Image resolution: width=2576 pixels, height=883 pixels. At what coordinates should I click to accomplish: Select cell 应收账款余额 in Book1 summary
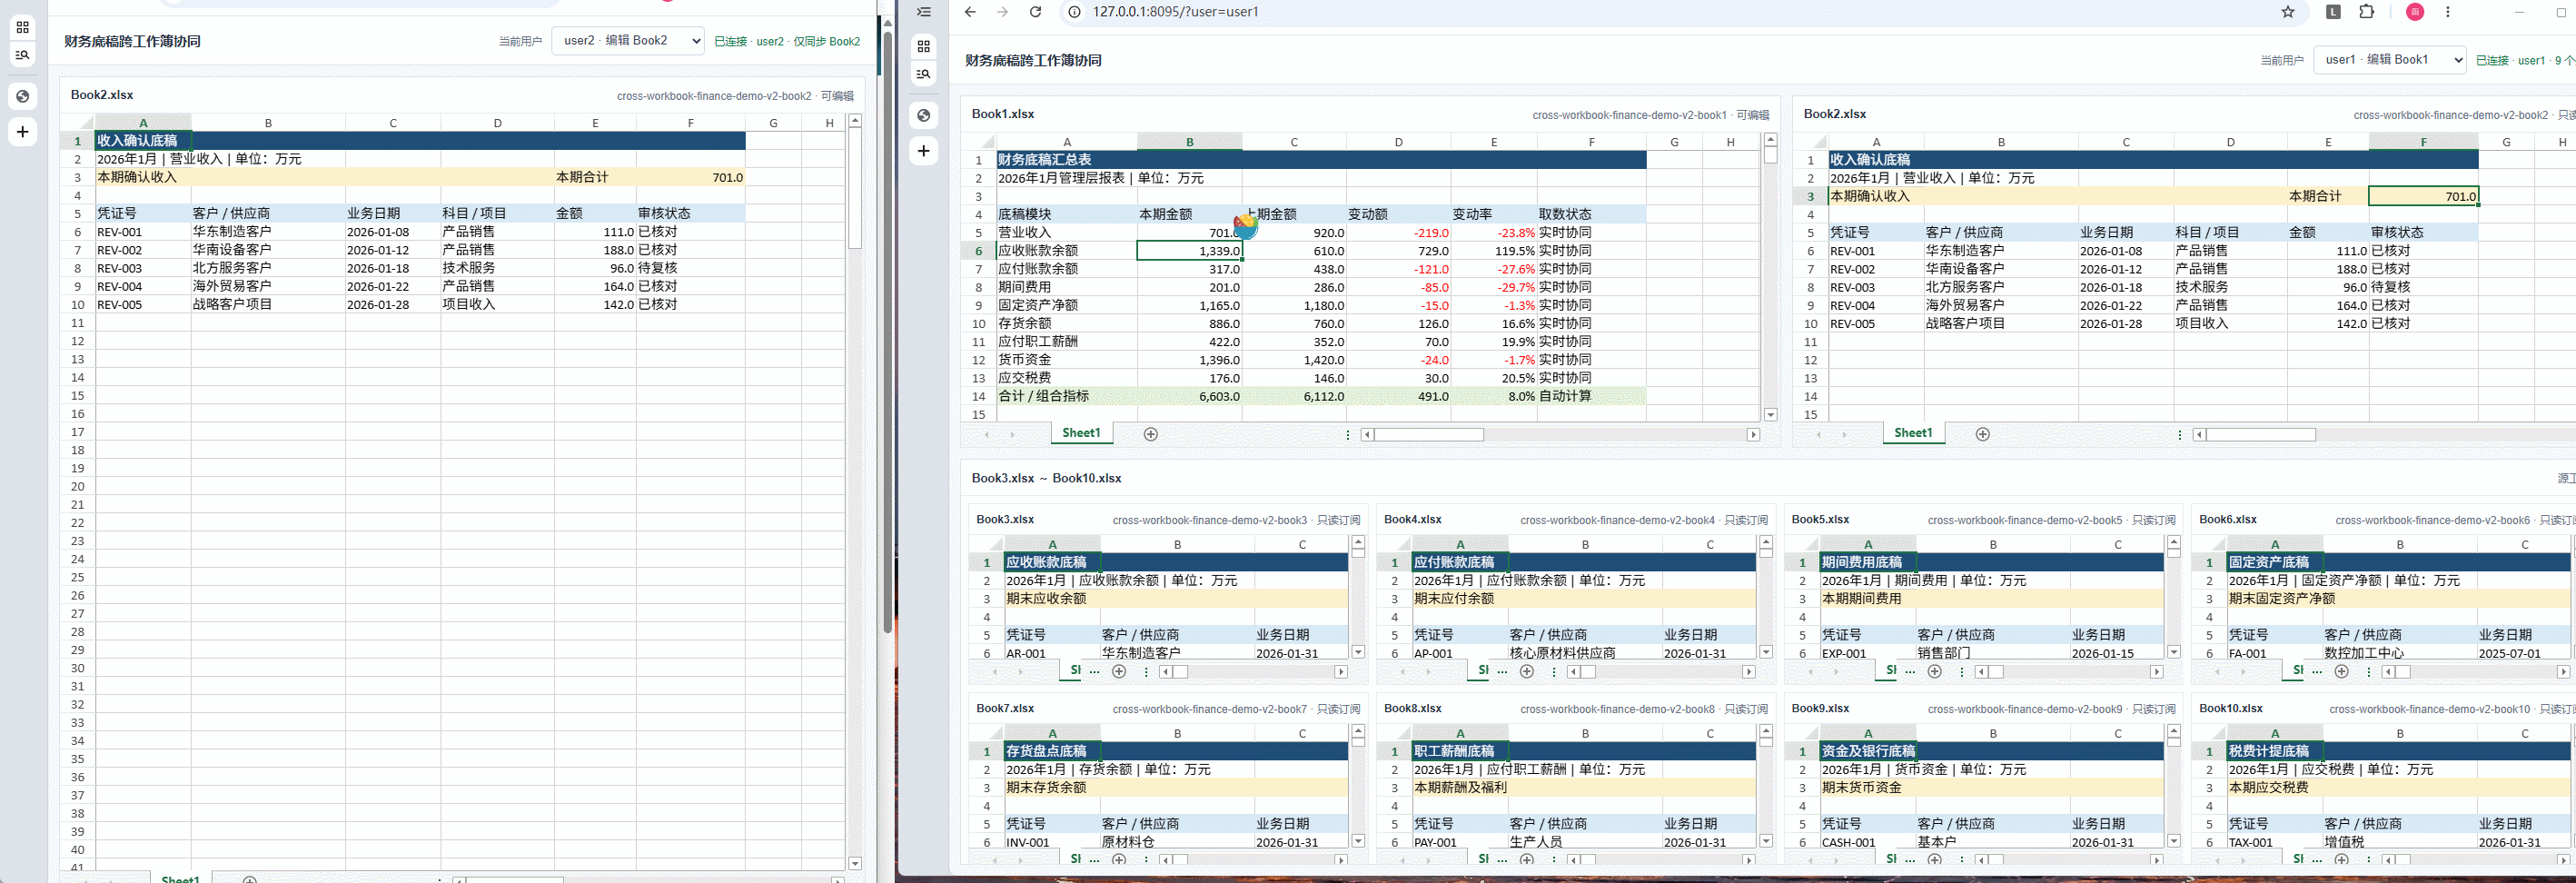pos(1066,251)
